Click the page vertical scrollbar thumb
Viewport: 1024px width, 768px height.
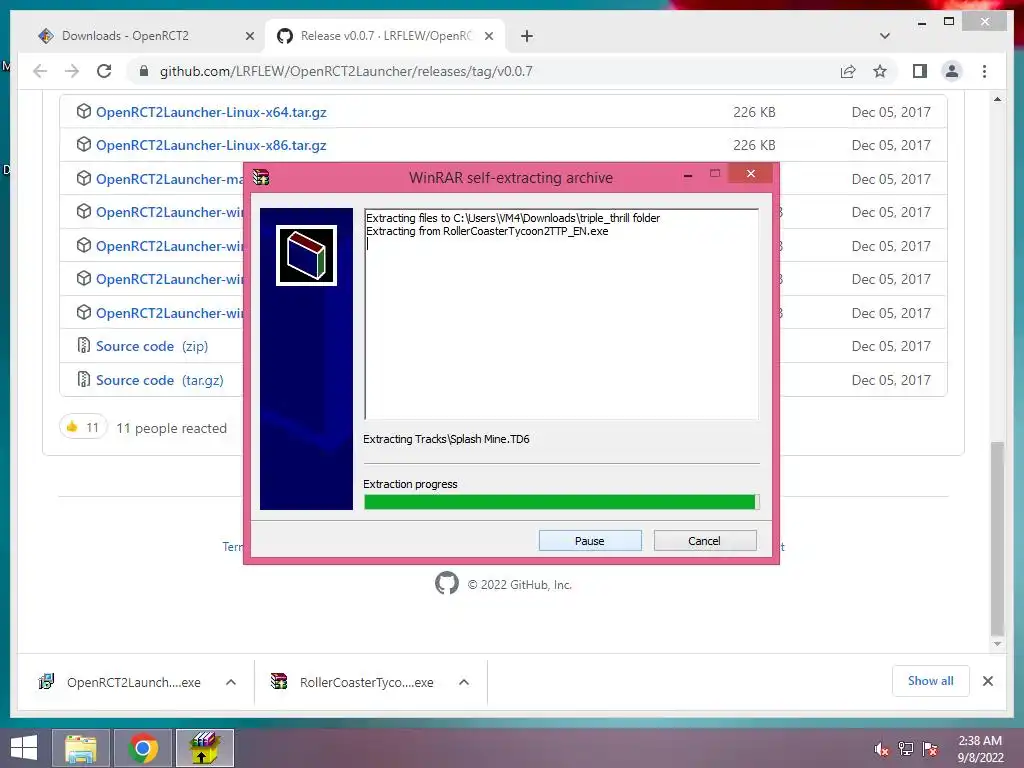[x=997, y=539]
